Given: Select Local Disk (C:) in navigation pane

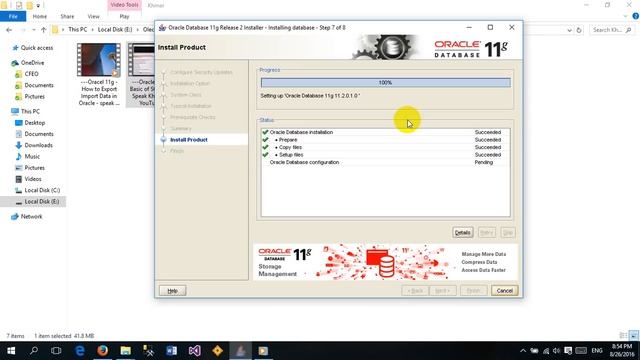Looking at the screenshot, I should click(x=42, y=190).
